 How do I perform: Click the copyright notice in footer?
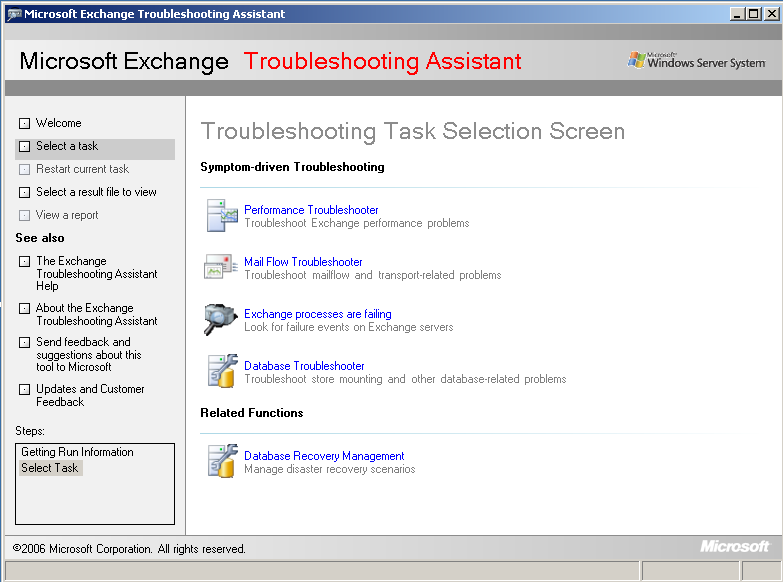pyautogui.click(x=129, y=549)
